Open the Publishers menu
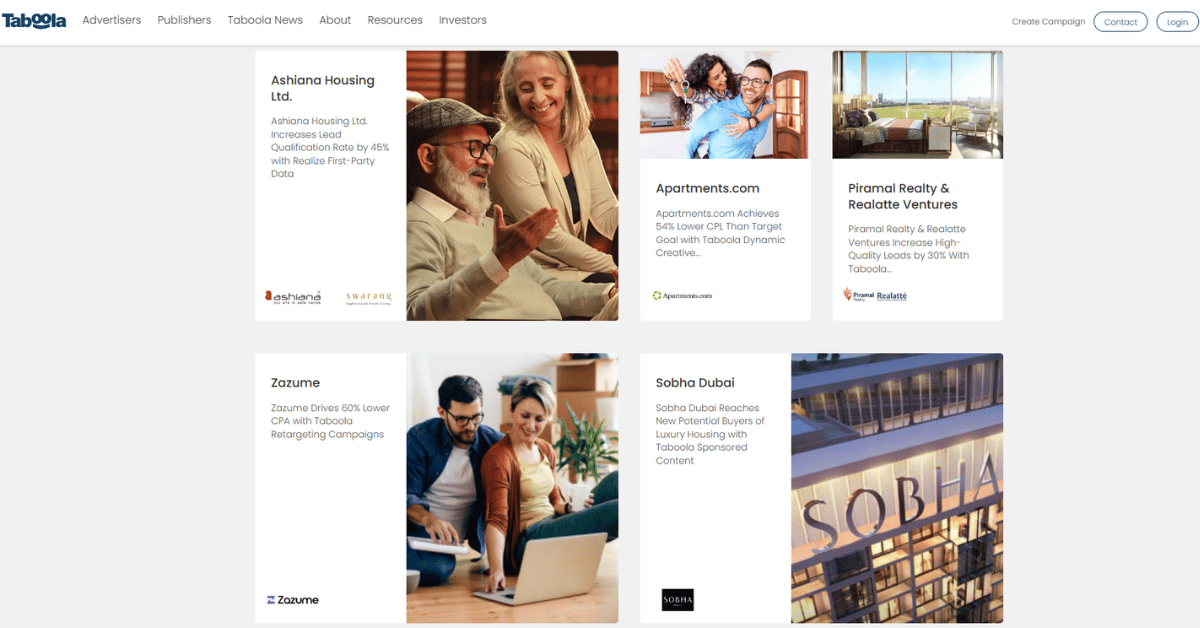The image size is (1200, 628). tap(184, 20)
